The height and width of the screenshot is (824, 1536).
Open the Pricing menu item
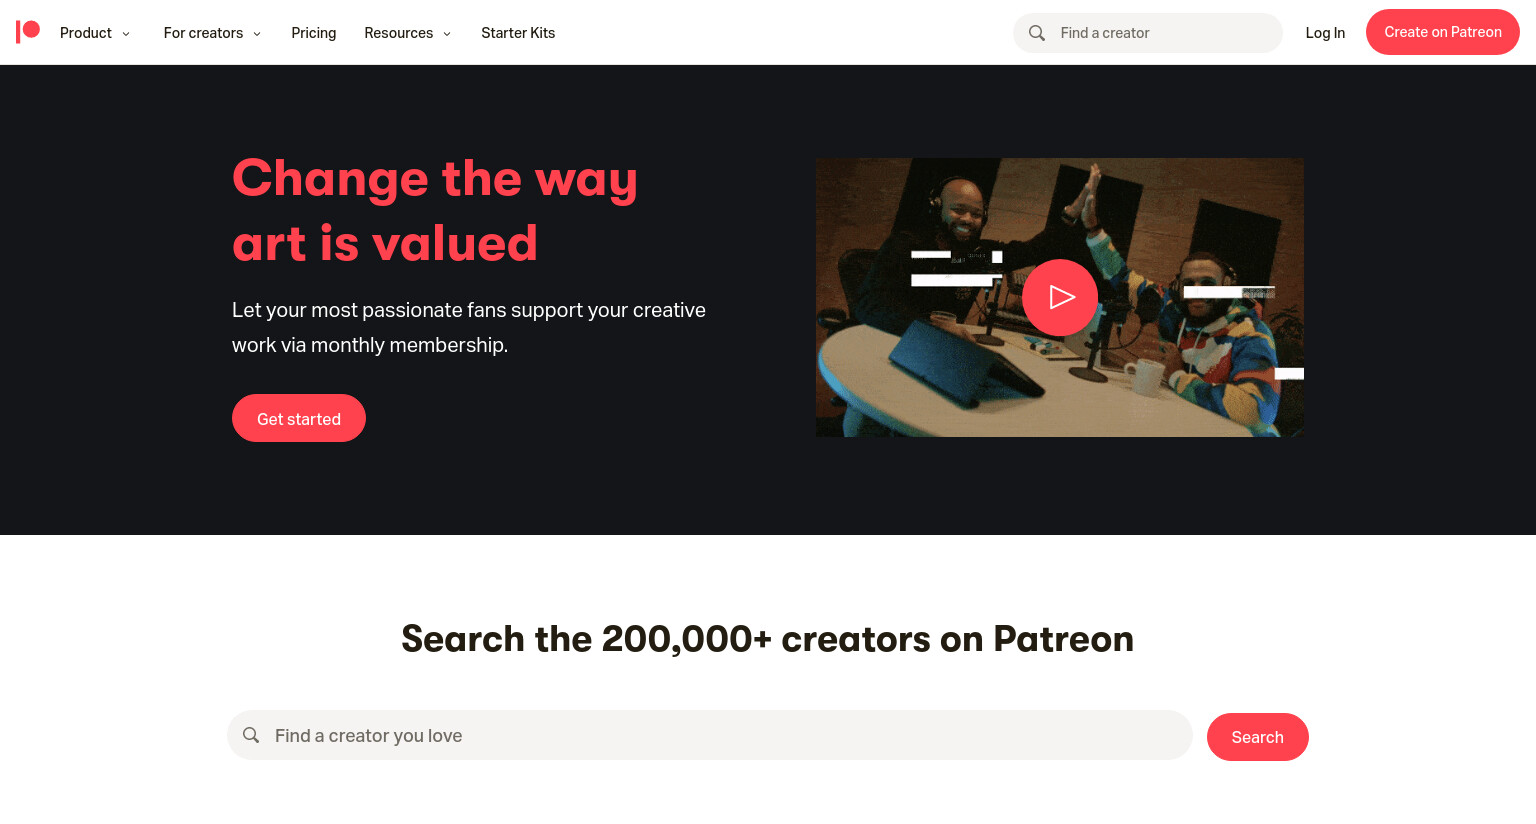314,33
